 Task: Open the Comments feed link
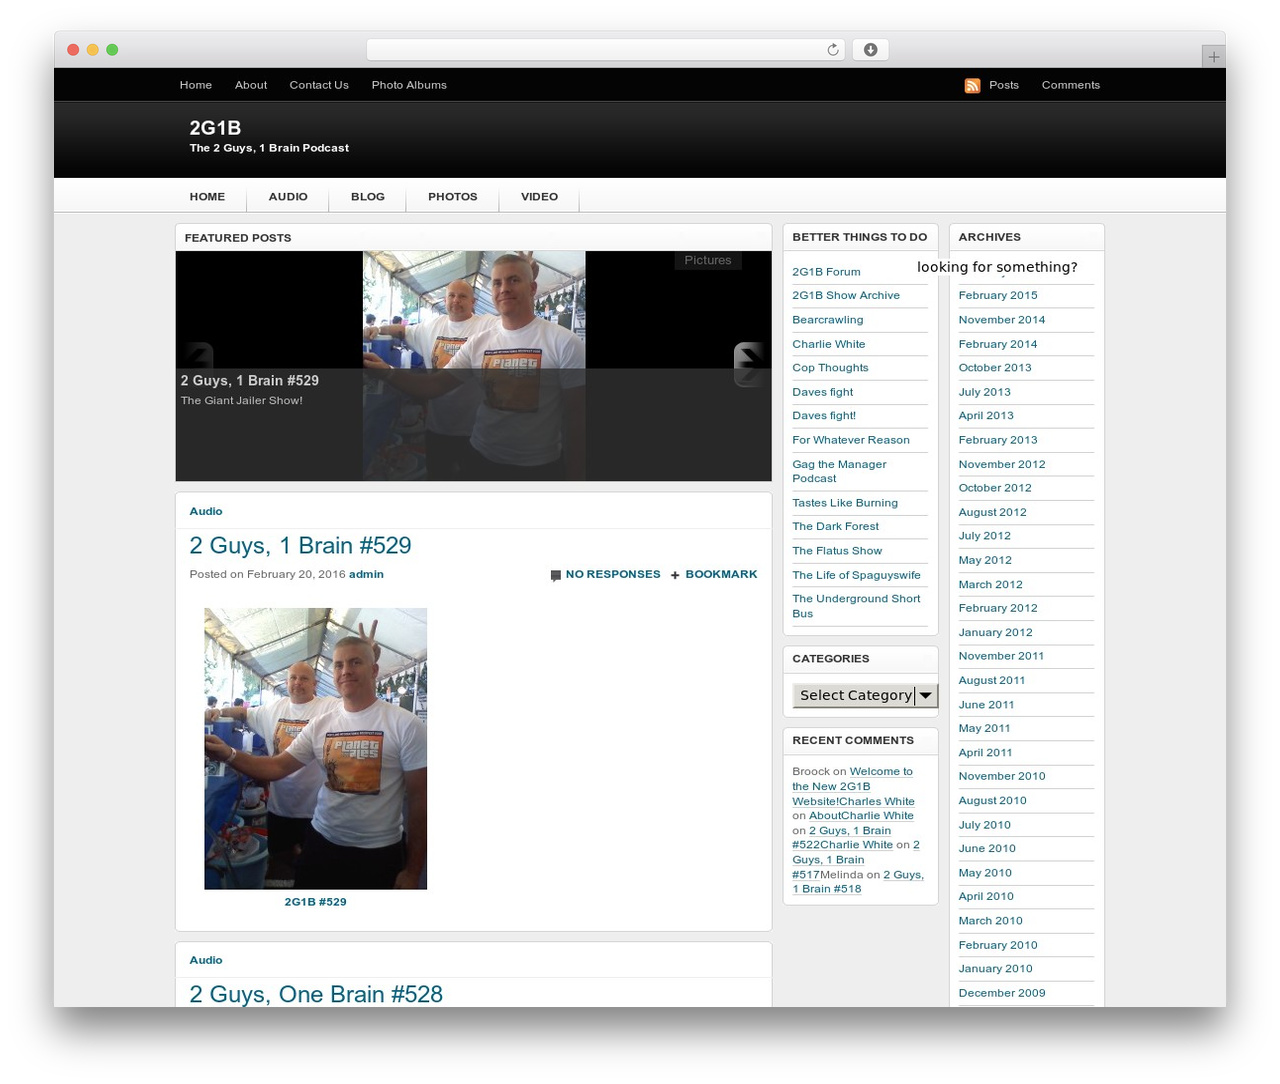1070,85
